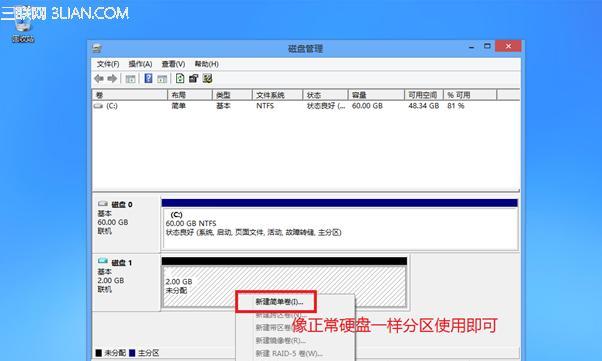Open the 帮助(H) menu
The height and width of the screenshot is (361, 602).
[207, 64]
